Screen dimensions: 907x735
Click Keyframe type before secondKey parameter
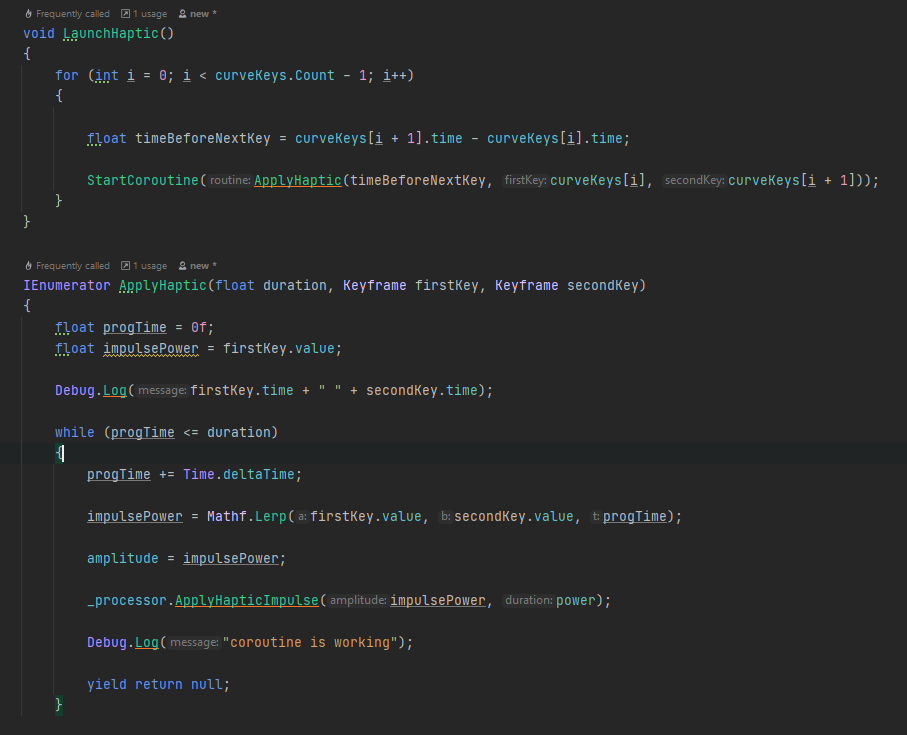526,286
